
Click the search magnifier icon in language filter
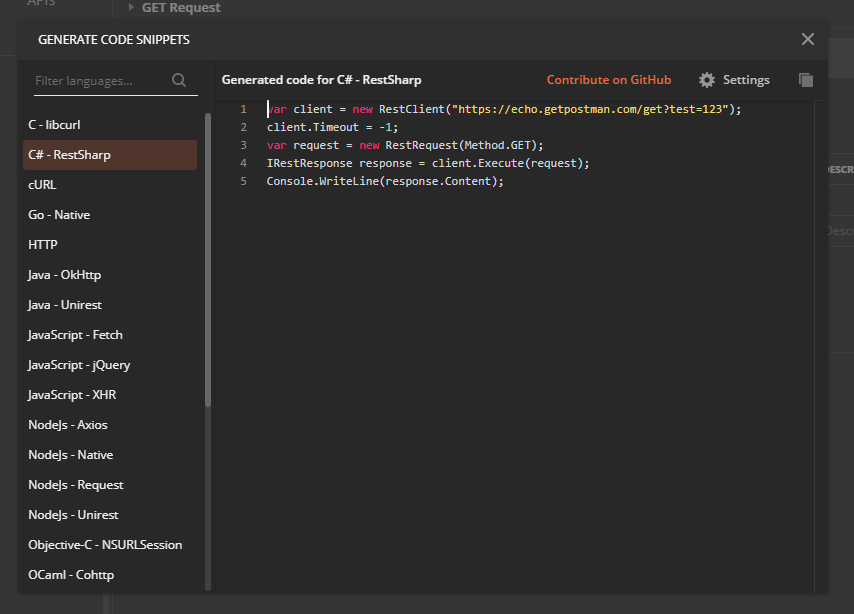[x=179, y=81]
